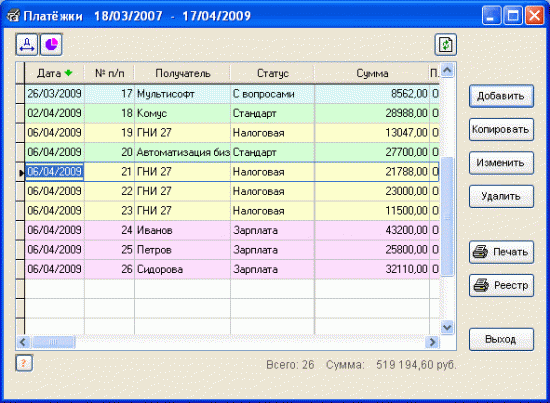Click the vertical scrollbar up arrow
This screenshot has width=550, height=403.
[447, 70]
